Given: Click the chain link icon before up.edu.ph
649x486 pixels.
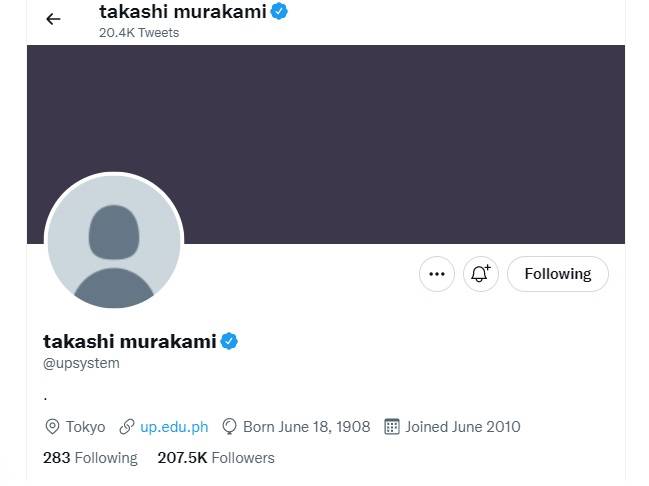Looking at the screenshot, I should point(127,427).
